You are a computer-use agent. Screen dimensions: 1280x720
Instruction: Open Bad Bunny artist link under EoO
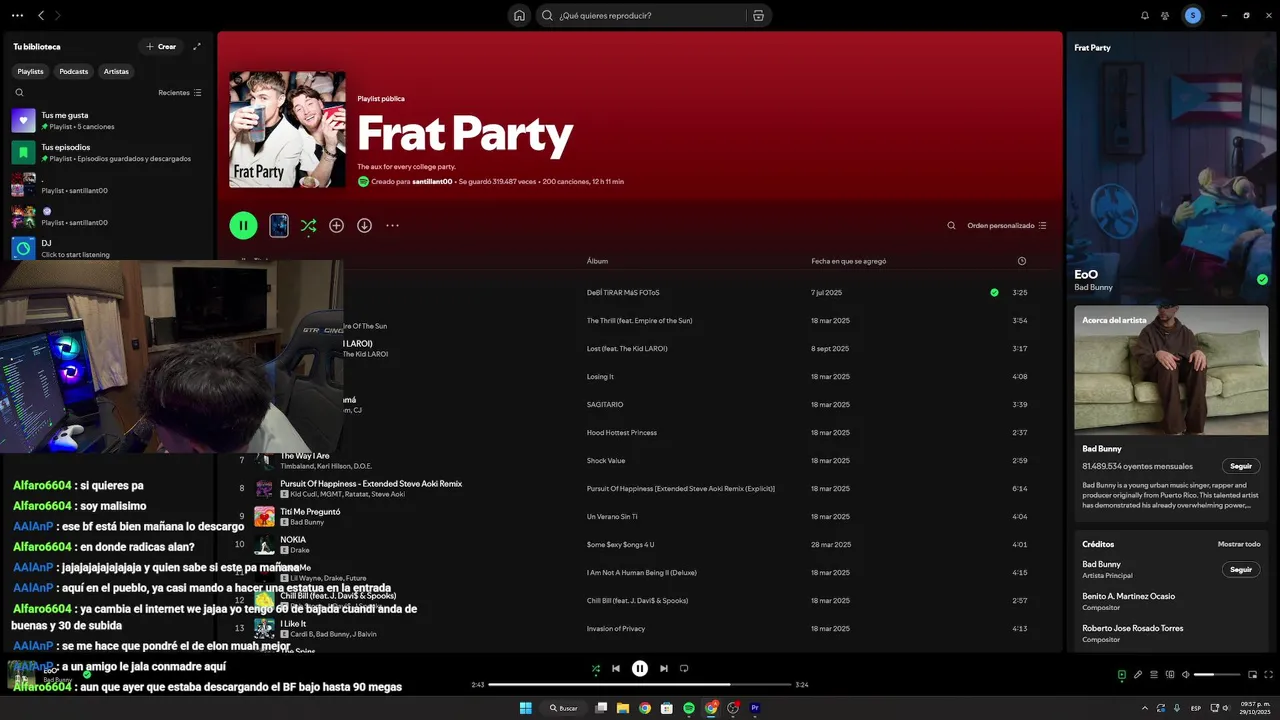(1093, 288)
